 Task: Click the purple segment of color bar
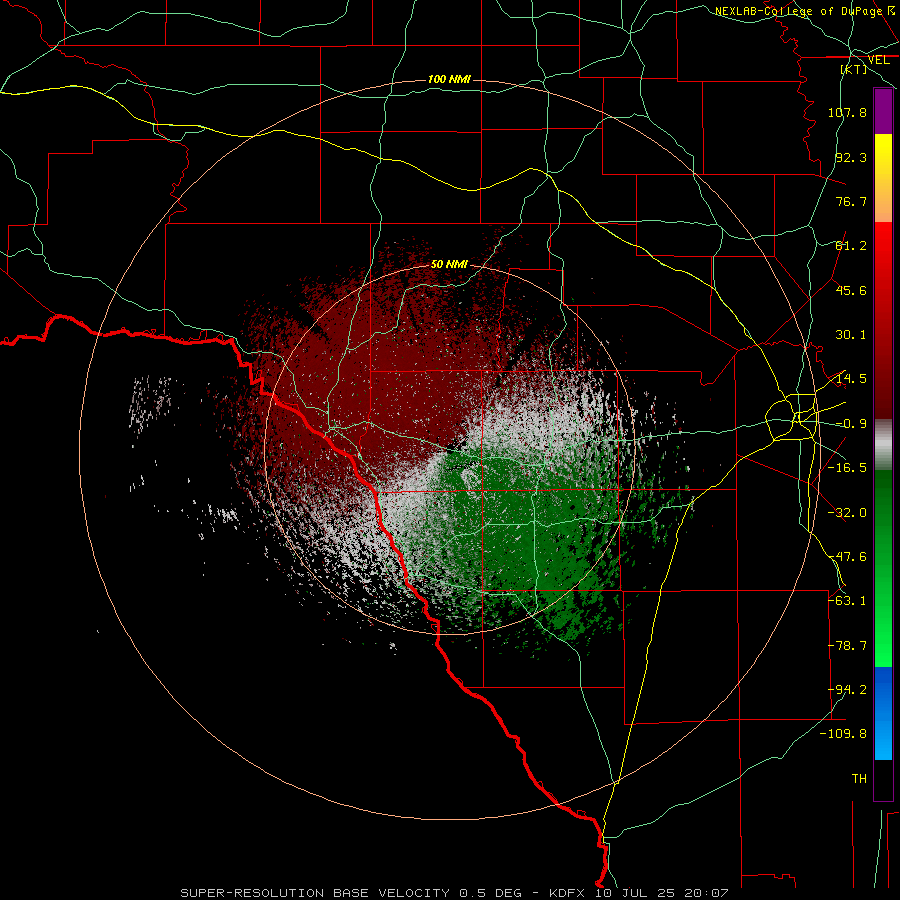point(883,111)
